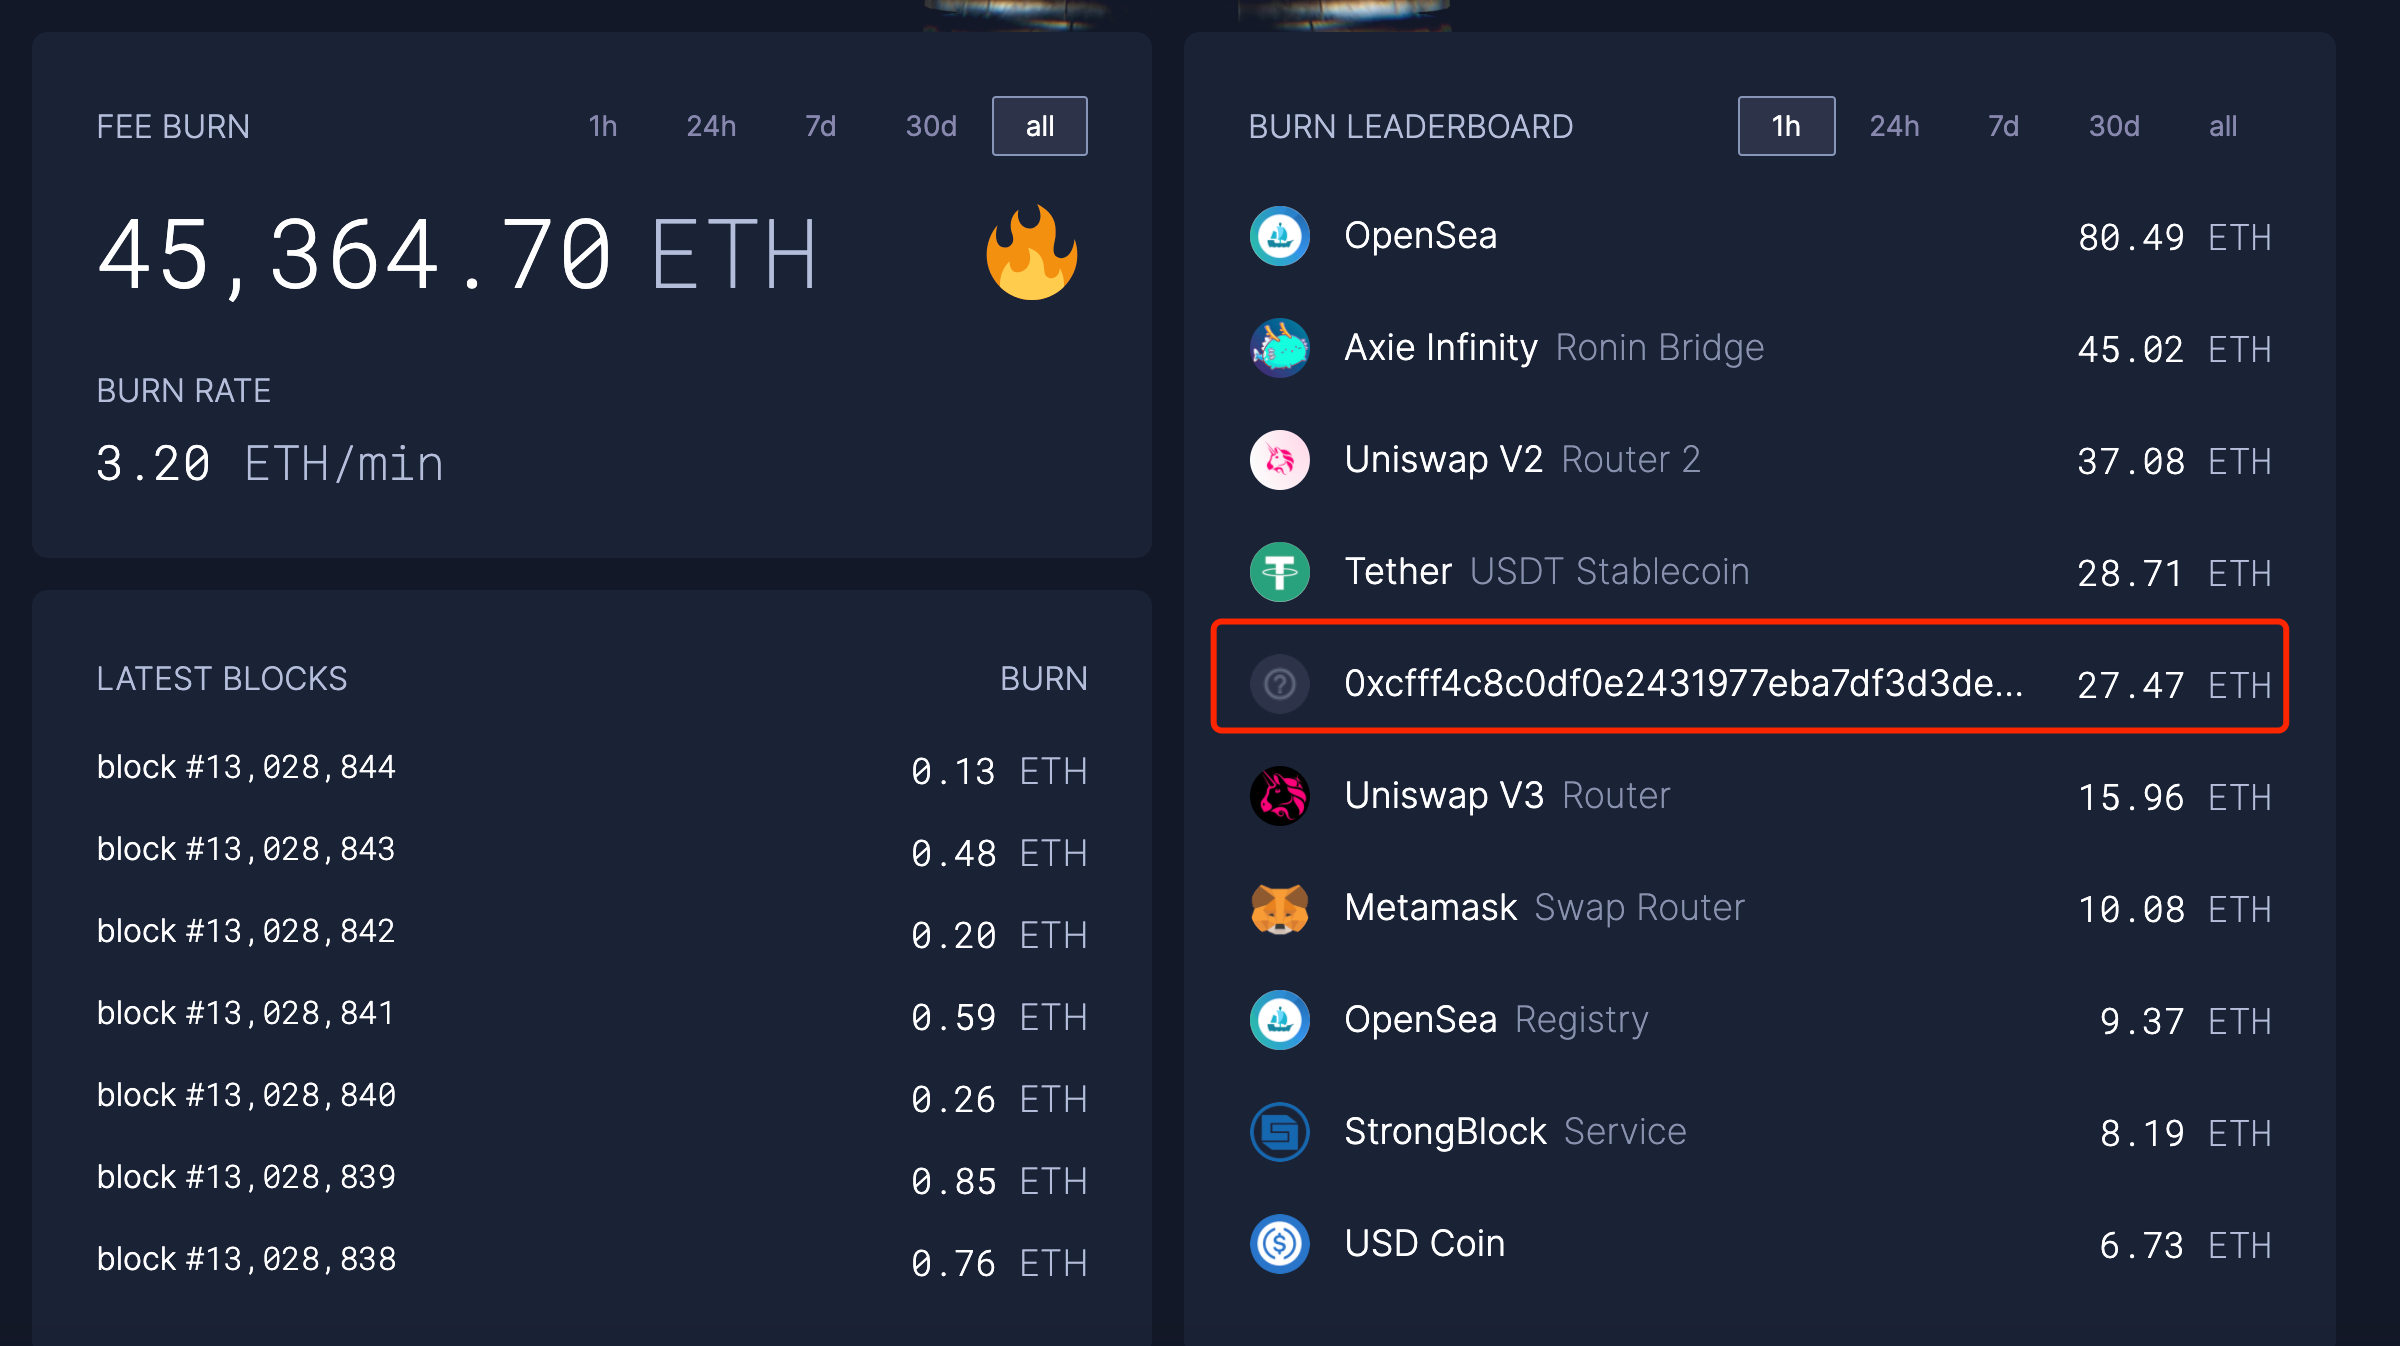This screenshot has height=1346, width=2400.
Task: Click the Tether USDT icon
Action: pos(1280,572)
